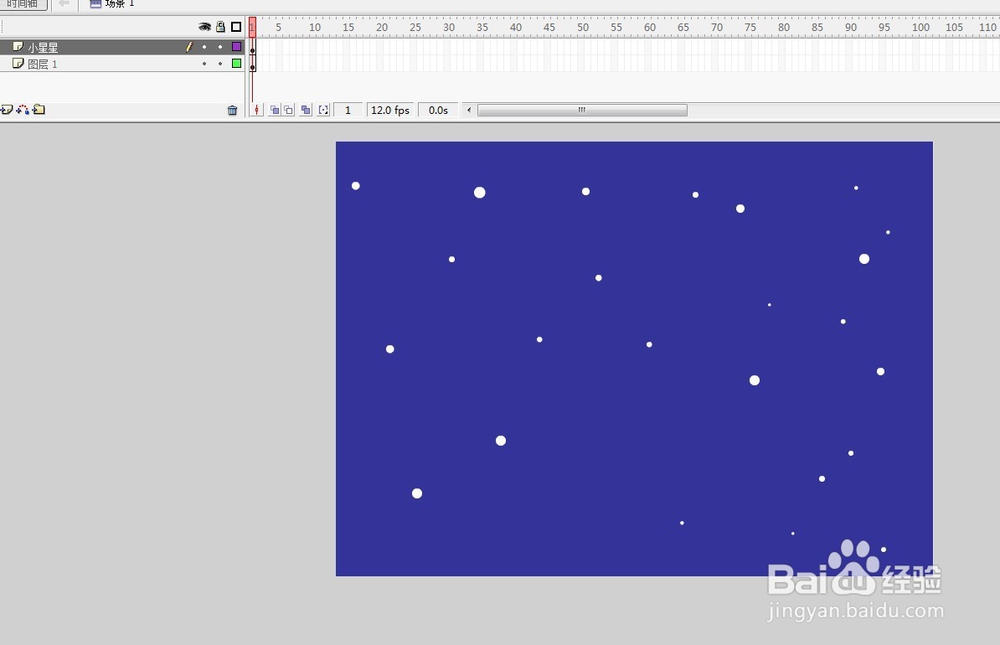Click the 图层 1 layer page icon
This screenshot has width=1000, height=645.
[18, 63]
